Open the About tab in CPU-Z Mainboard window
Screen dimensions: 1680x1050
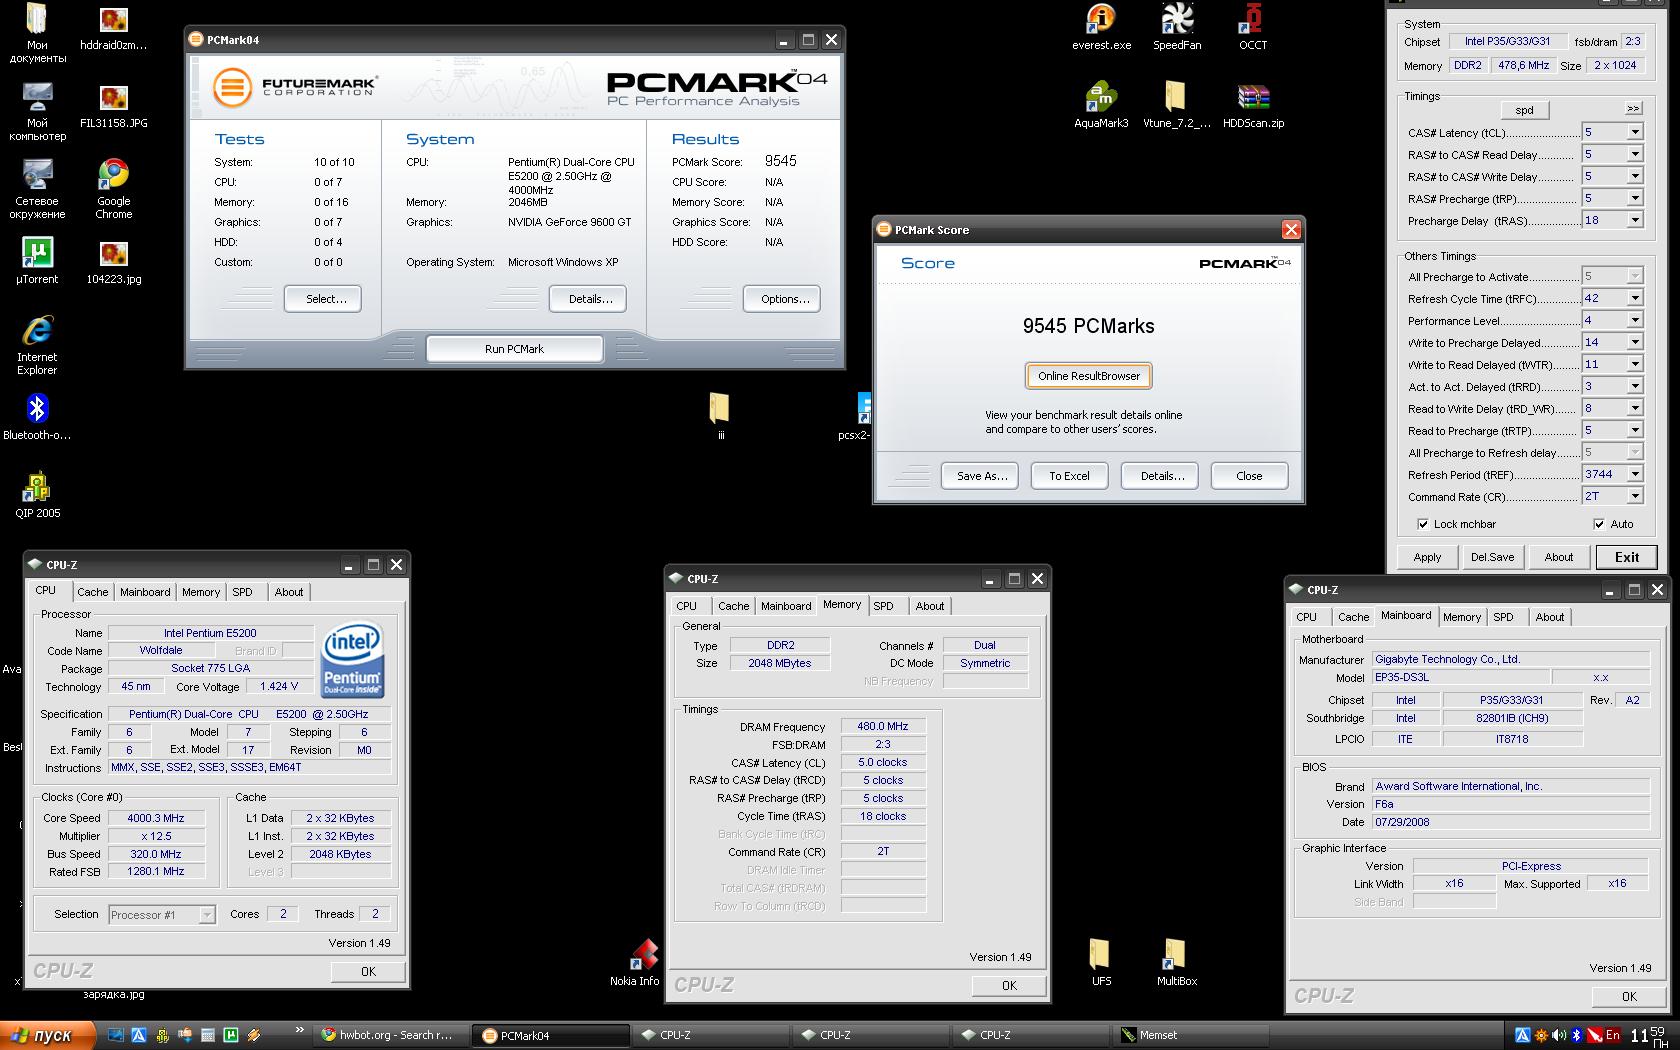[x=1550, y=617]
